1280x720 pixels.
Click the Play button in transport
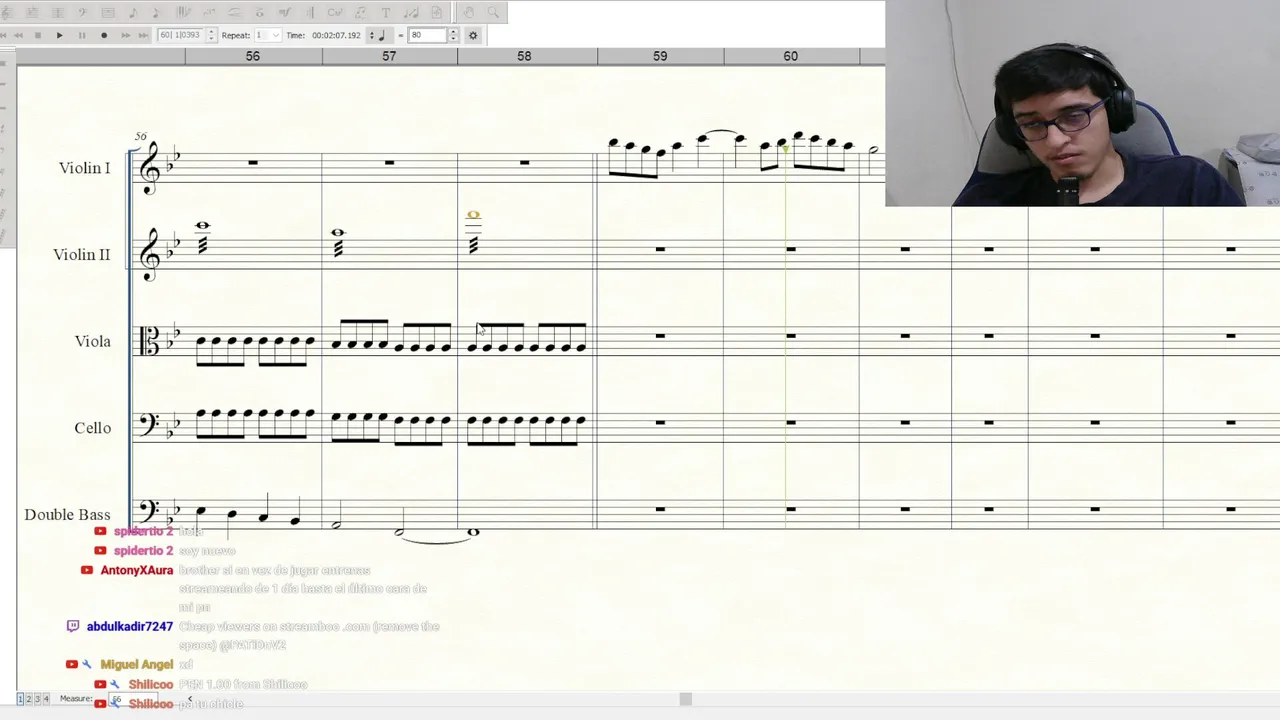59,35
